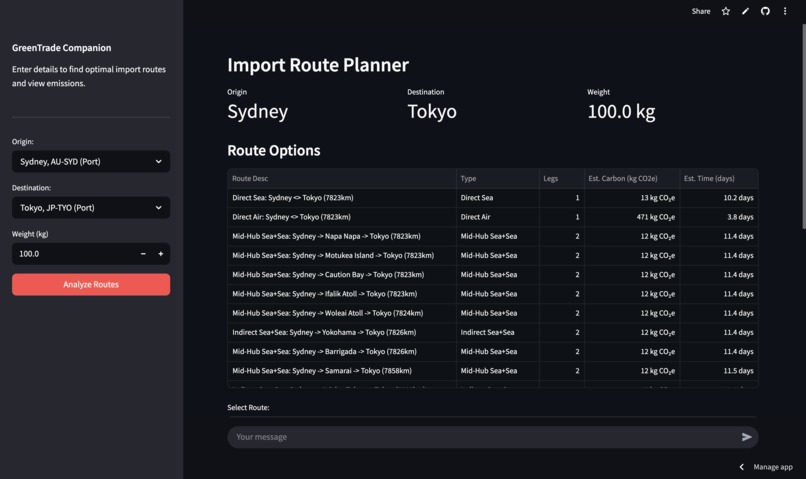Select the Direct Sea: Sydney <> Tokyo row

[492, 198]
